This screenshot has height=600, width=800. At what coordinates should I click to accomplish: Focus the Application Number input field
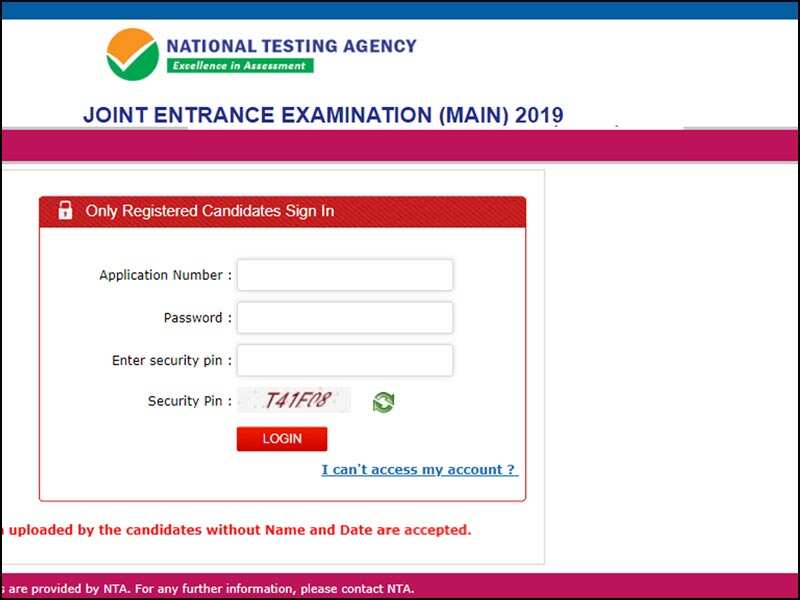tap(345, 275)
